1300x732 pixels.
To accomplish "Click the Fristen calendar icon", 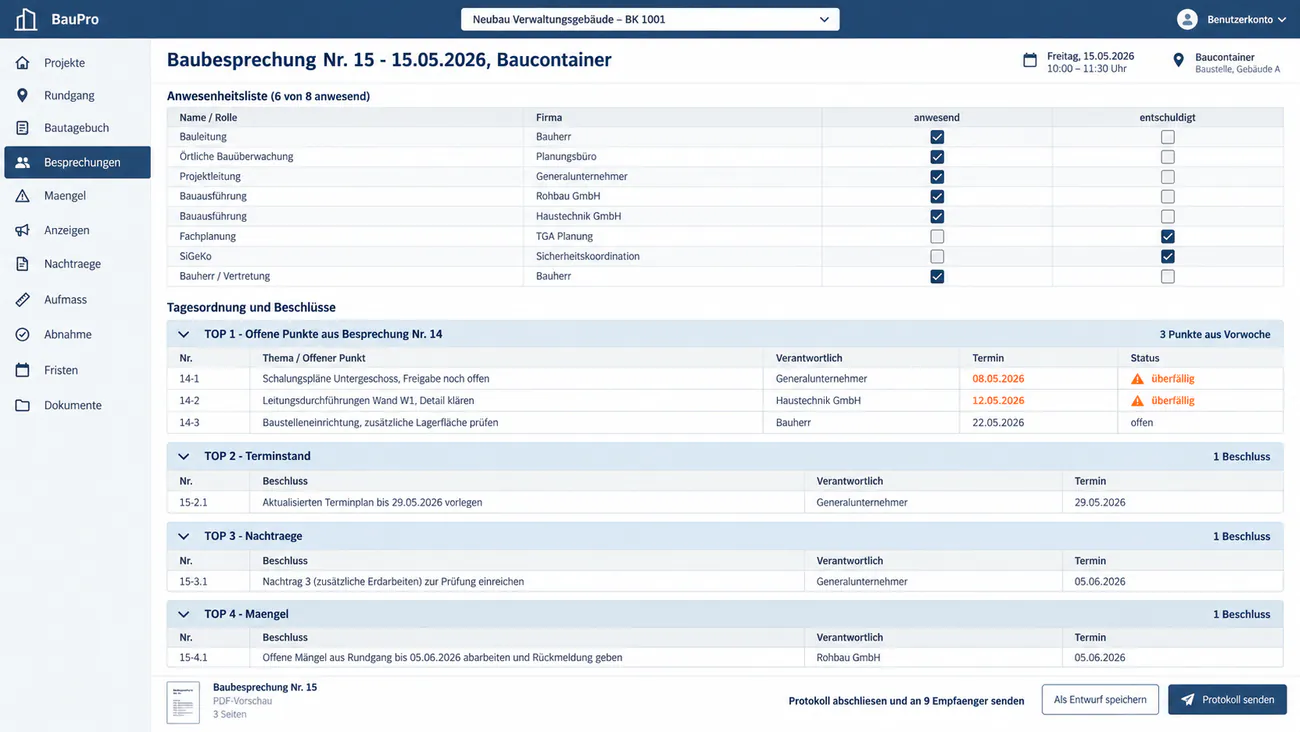I will tap(23, 370).
